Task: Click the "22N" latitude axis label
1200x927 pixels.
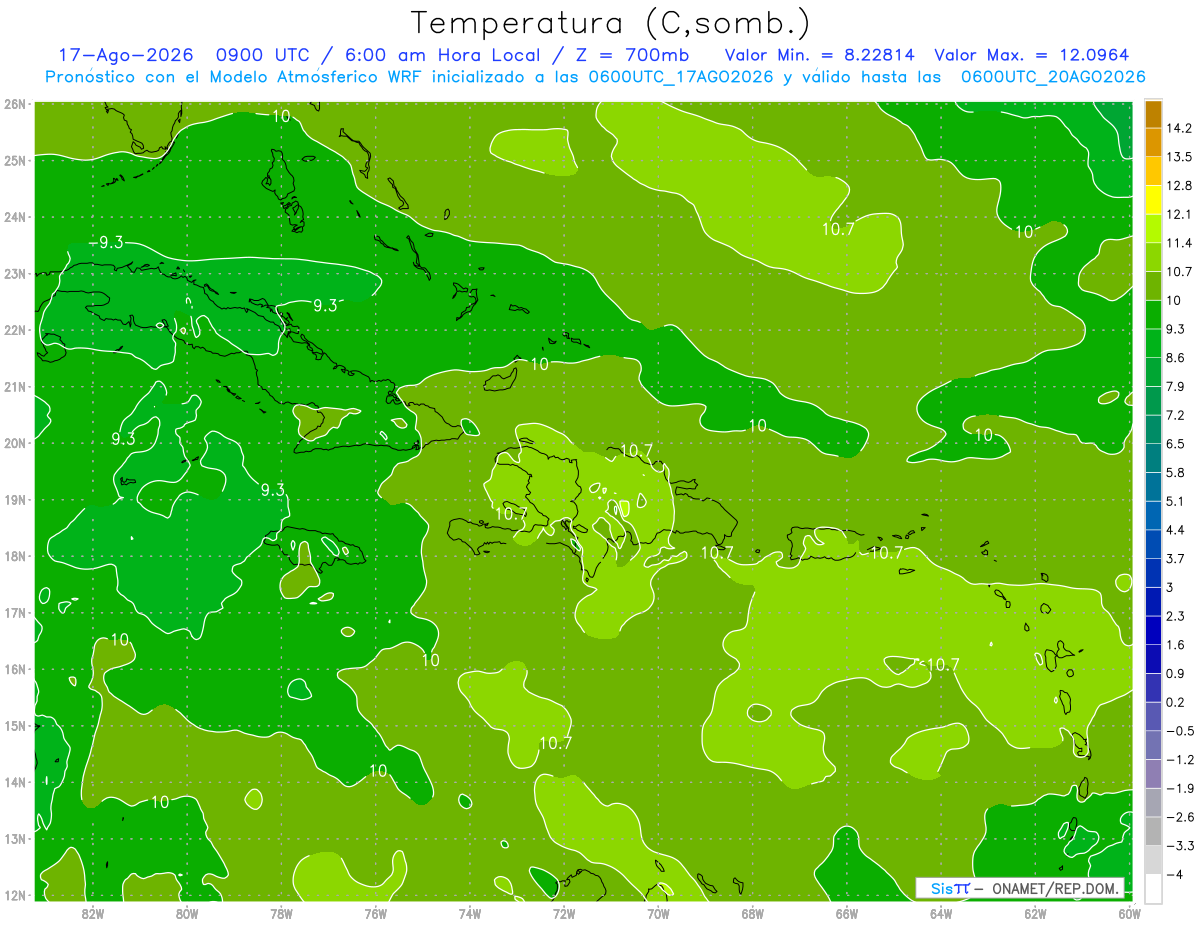Action: (x=15, y=330)
